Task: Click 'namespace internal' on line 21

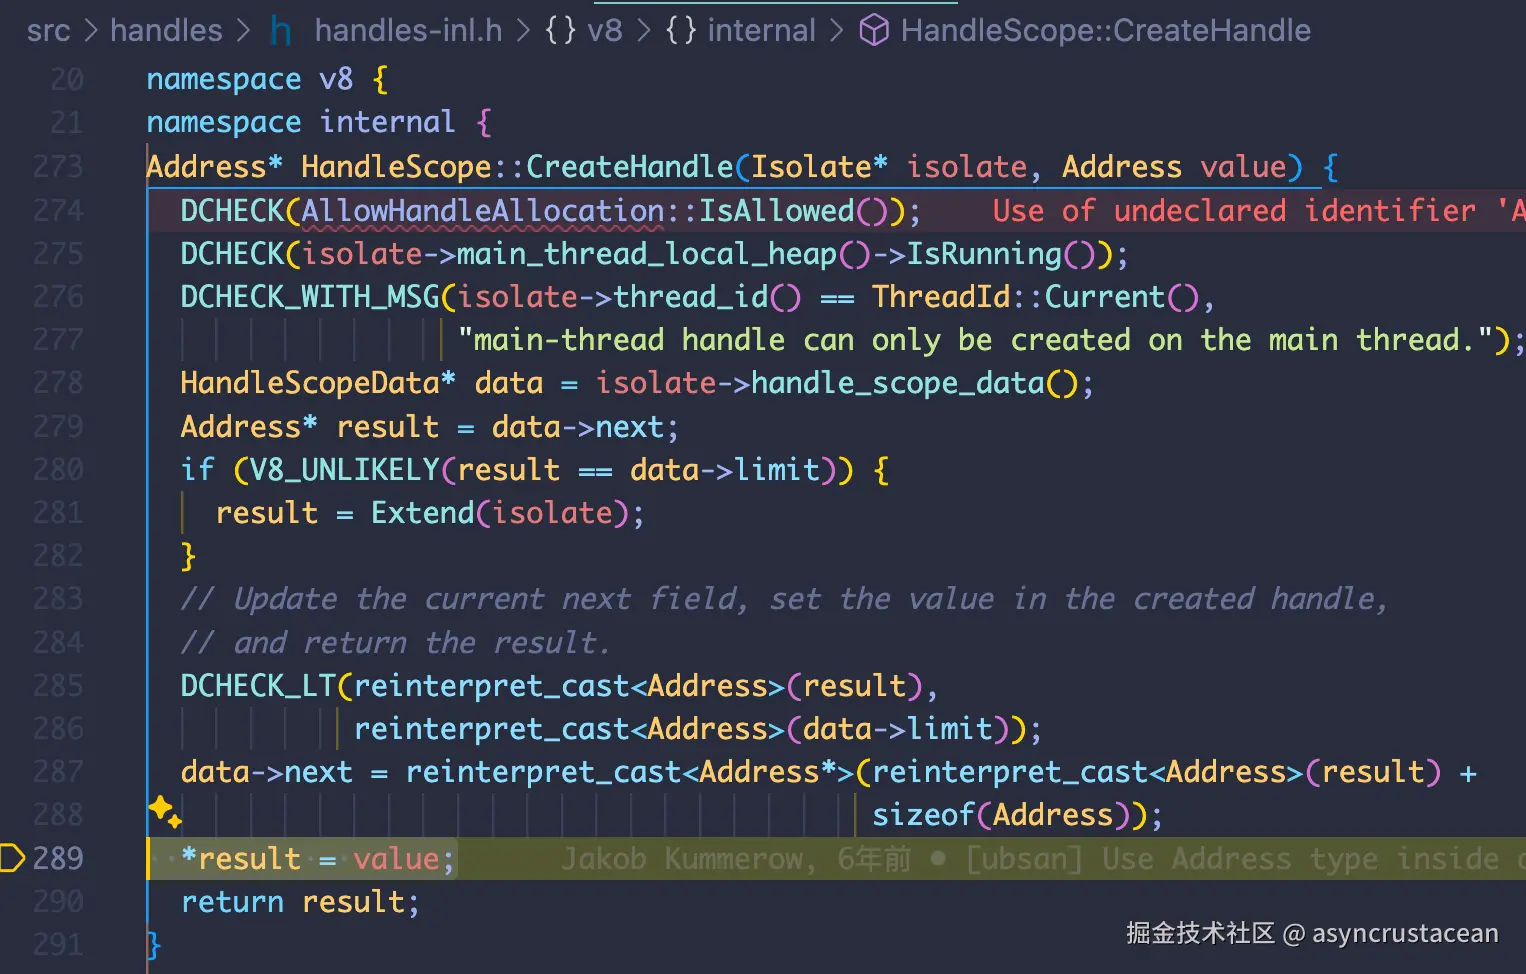Action: tap(301, 122)
